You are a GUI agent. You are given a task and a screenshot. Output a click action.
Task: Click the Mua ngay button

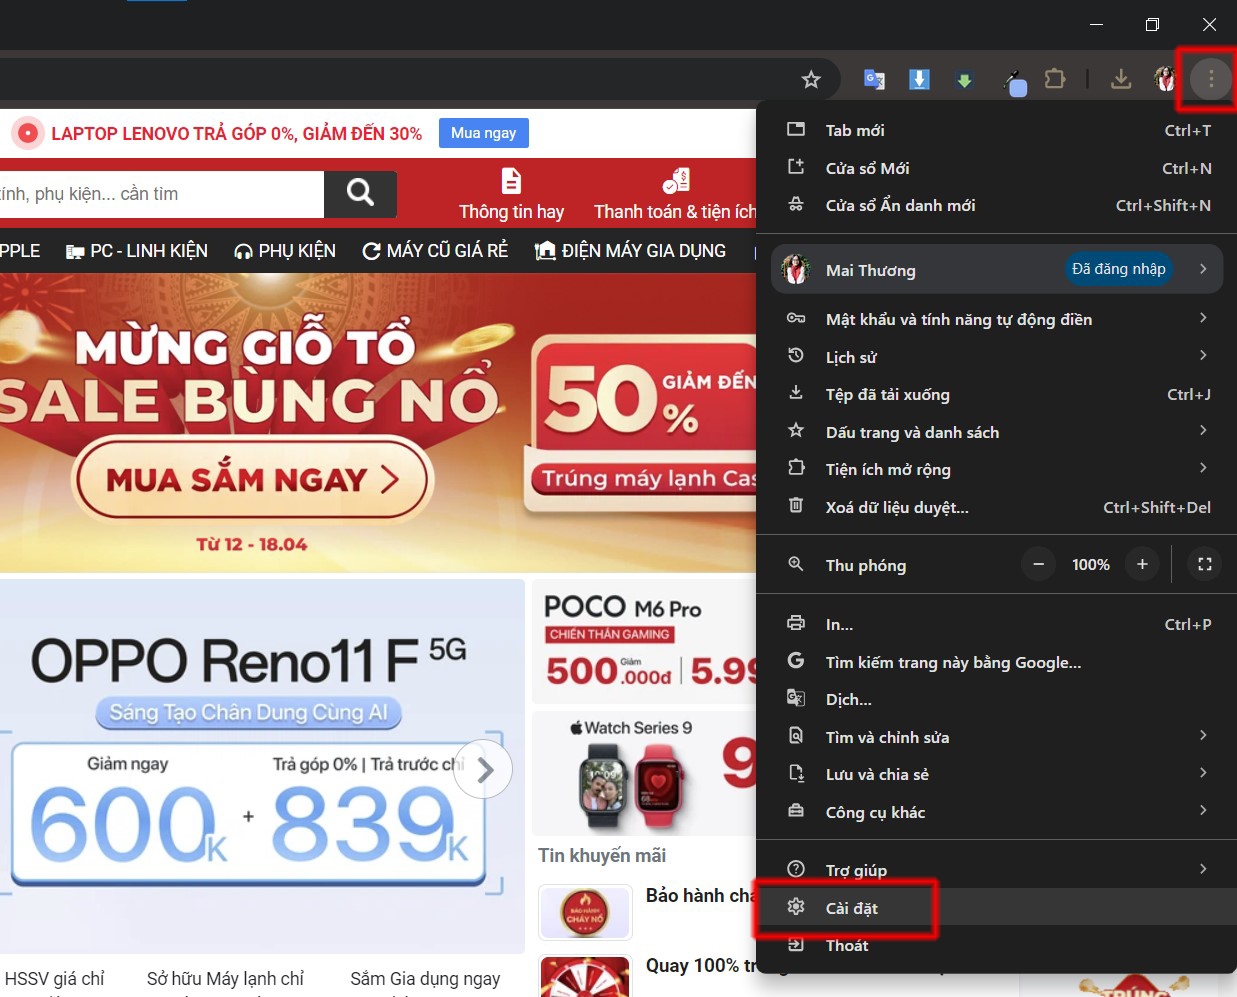(x=484, y=133)
